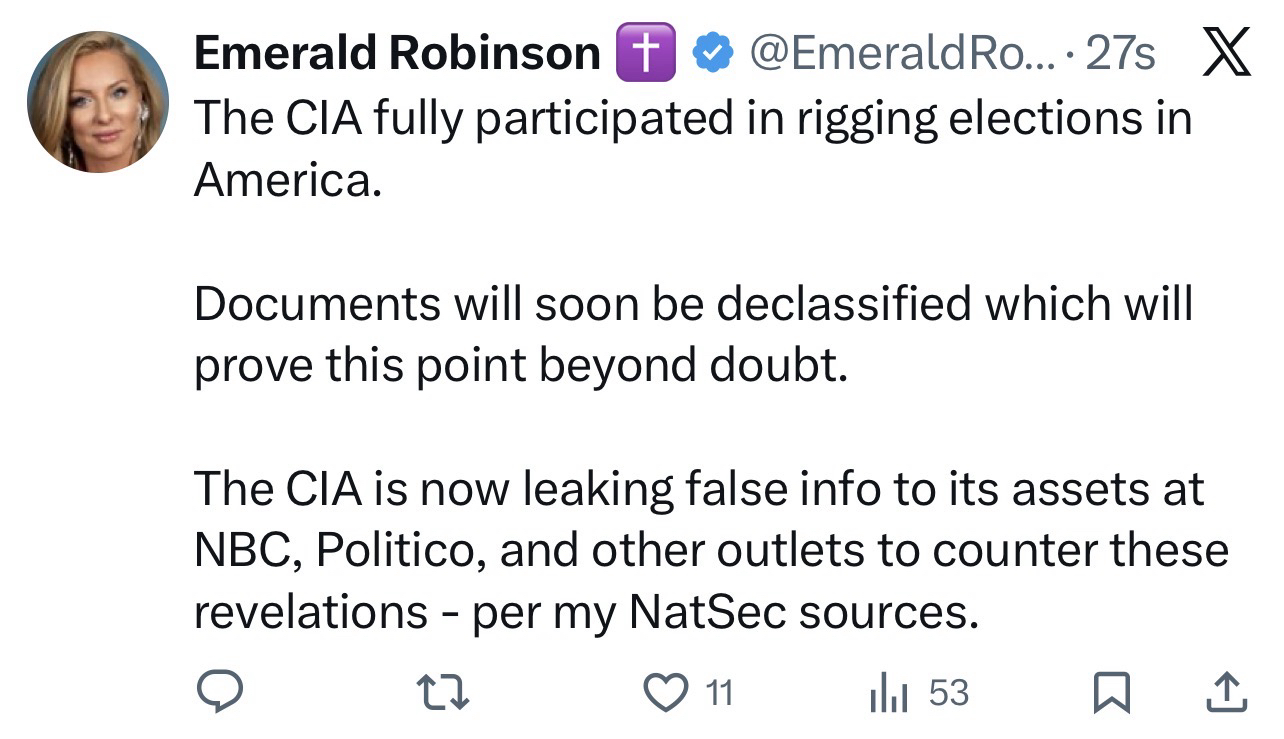Click the blue verified checkmark badge
Viewport: 1284px width, 739px height.
pos(711,53)
